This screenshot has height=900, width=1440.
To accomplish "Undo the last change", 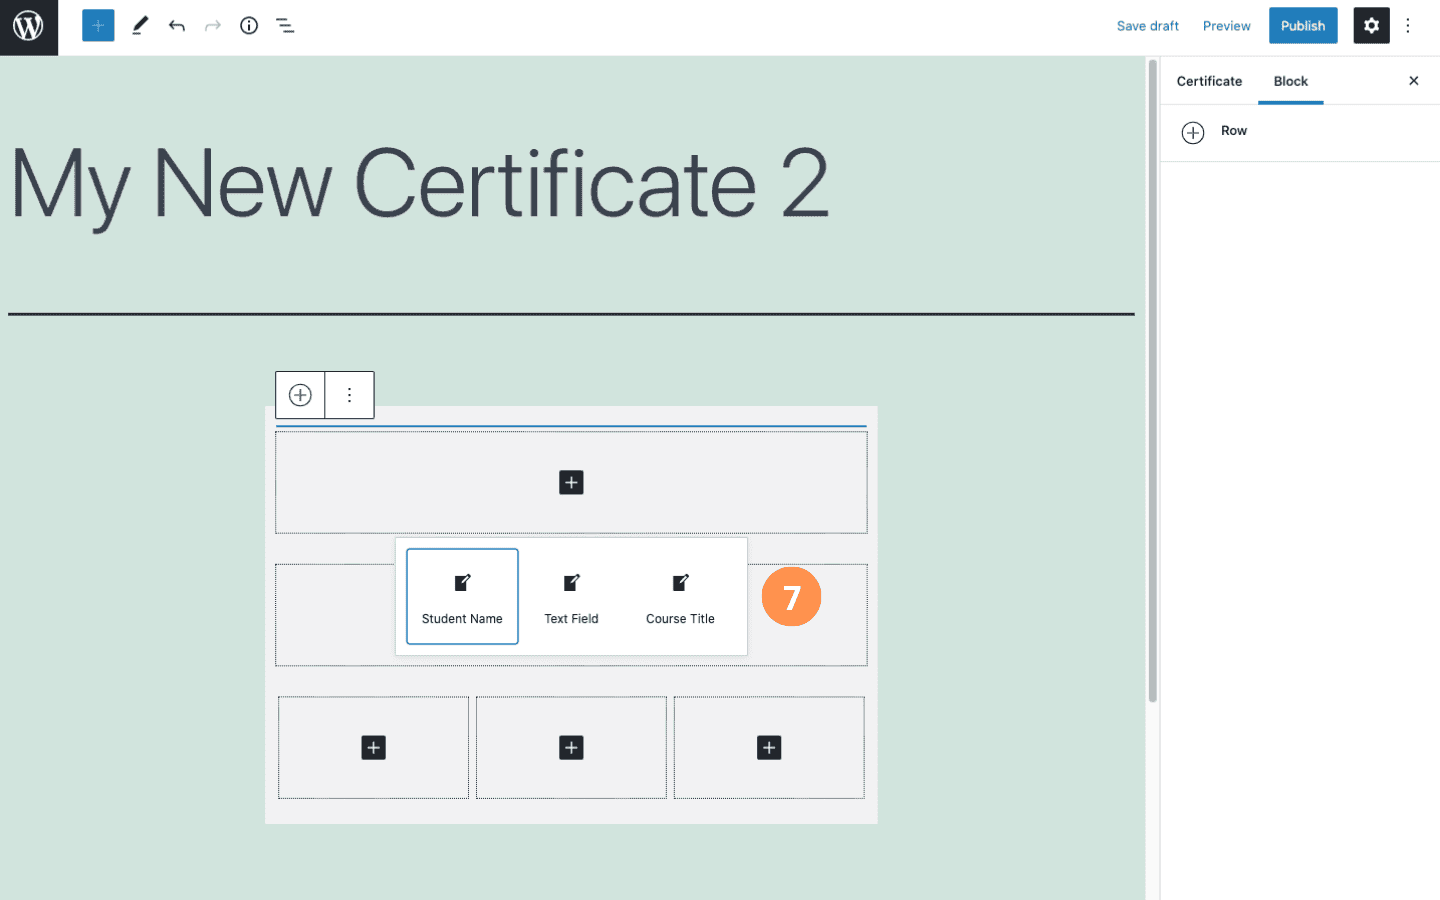I will (x=177, y=26).
